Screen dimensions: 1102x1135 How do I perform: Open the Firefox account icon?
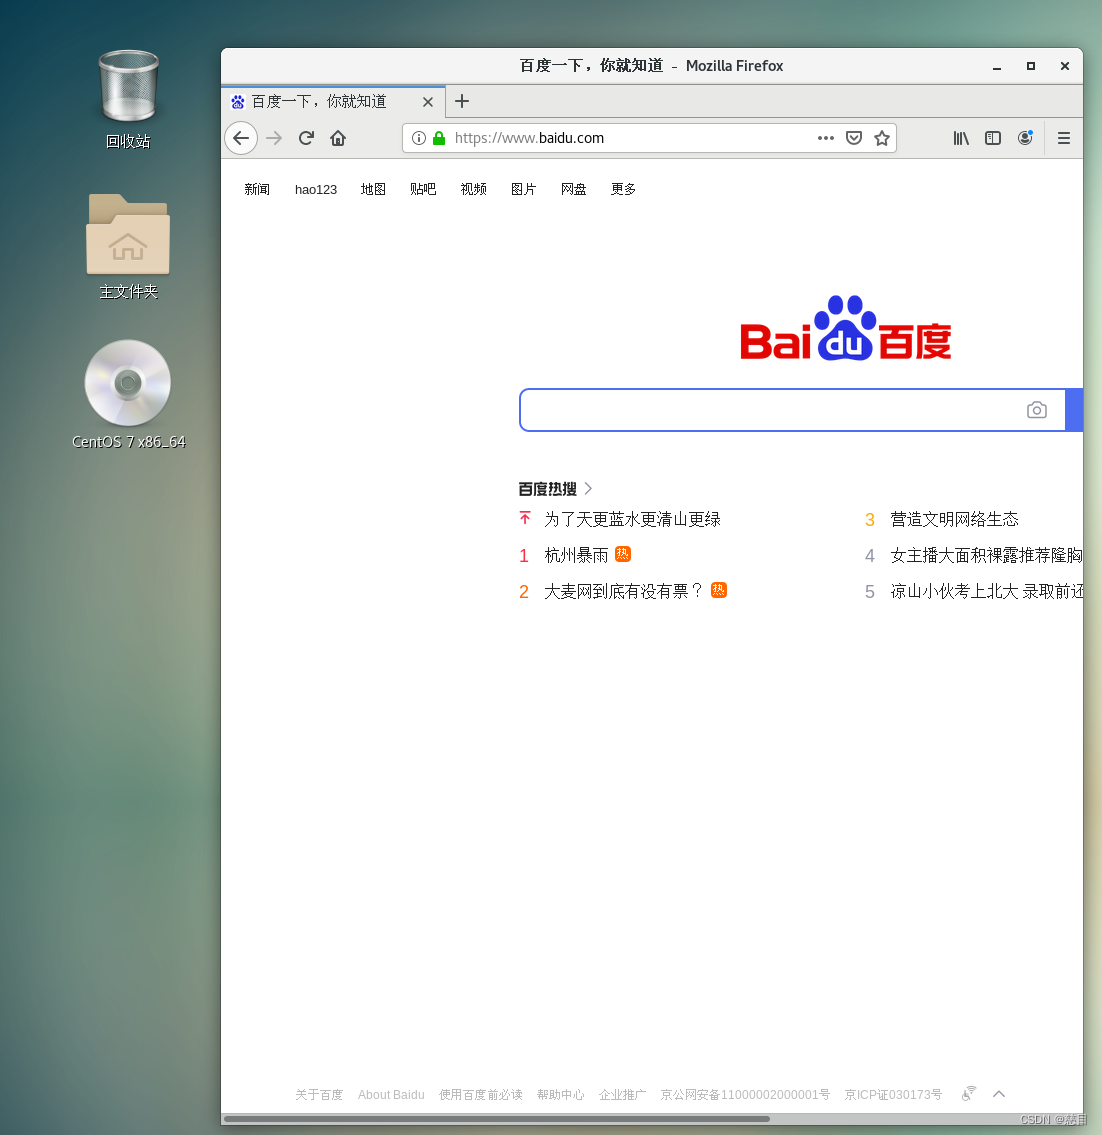[1025, 138]
